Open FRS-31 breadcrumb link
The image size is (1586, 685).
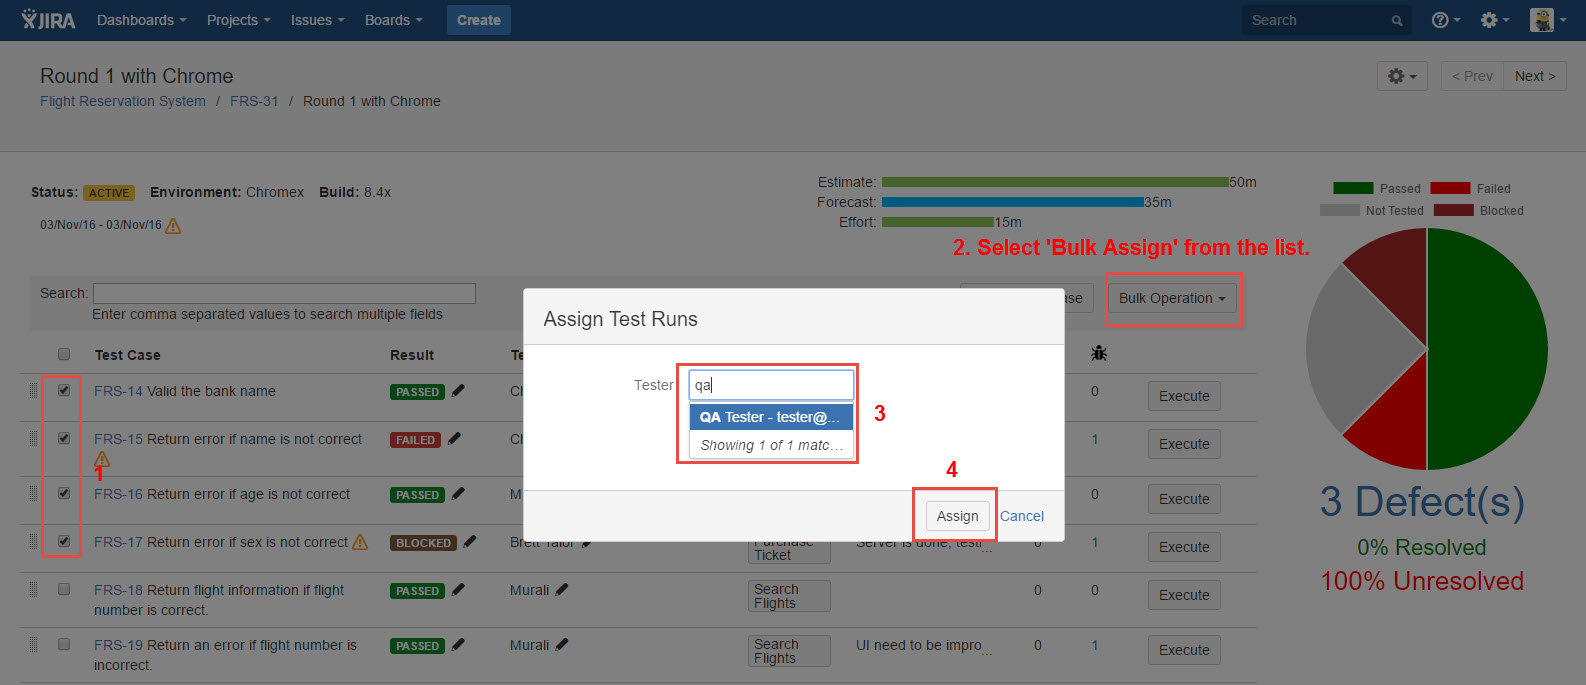pos(254,101)
